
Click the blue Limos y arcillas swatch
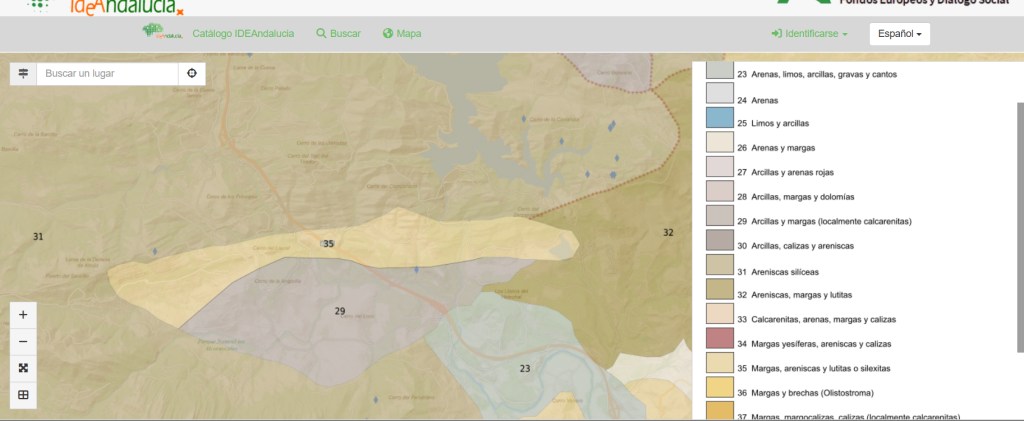(720, 118)
